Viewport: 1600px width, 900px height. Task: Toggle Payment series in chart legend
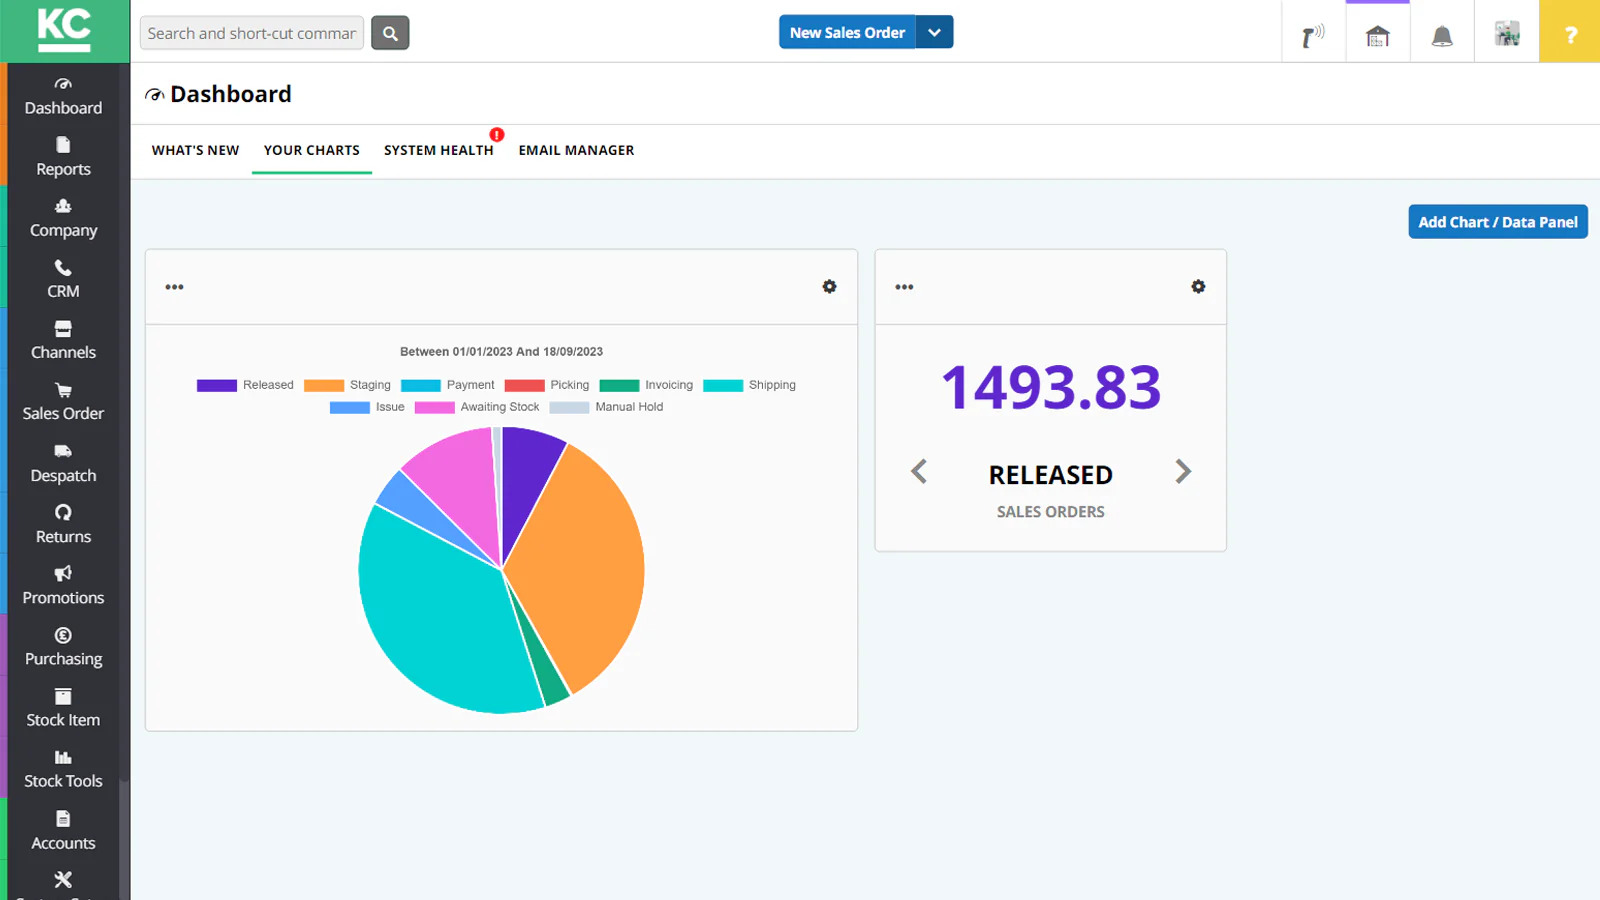click(447, 385)
